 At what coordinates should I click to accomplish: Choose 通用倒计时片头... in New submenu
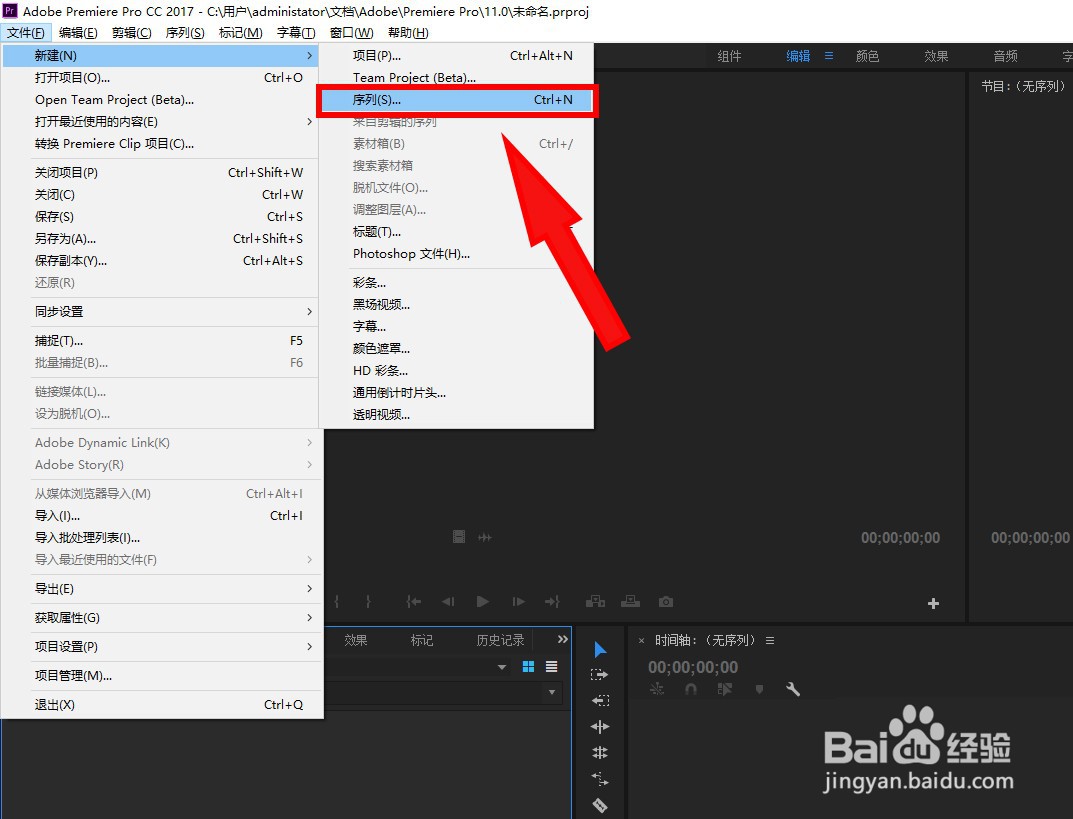tap(457, 393)
